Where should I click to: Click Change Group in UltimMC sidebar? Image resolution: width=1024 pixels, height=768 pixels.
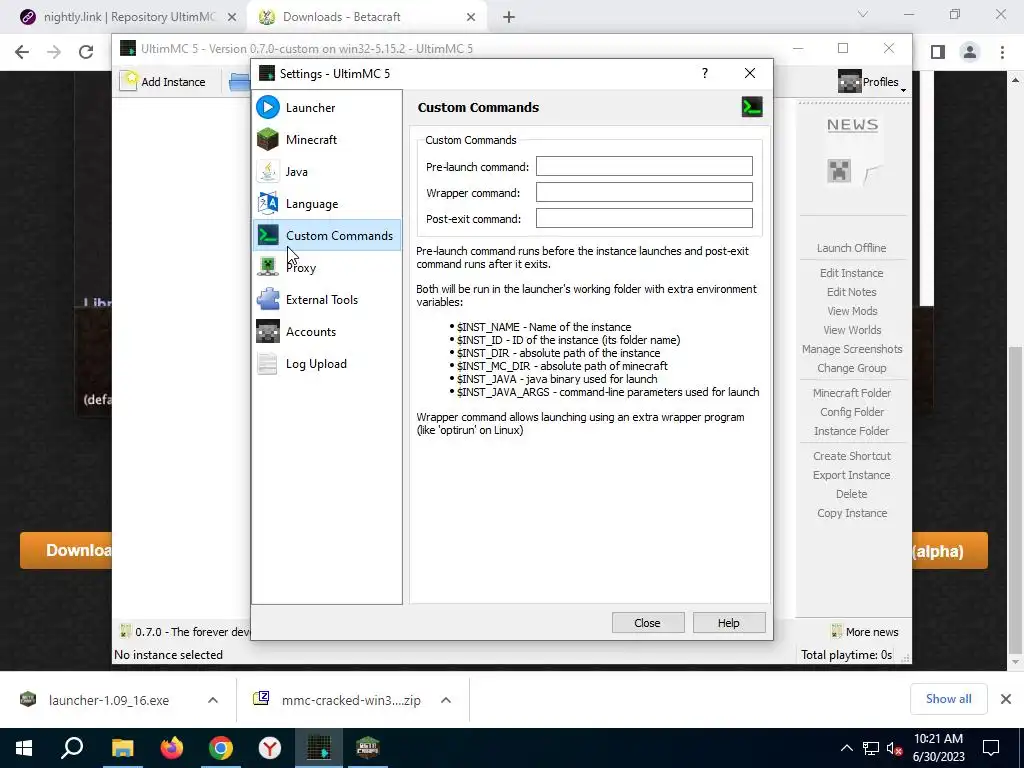[852, 368]
